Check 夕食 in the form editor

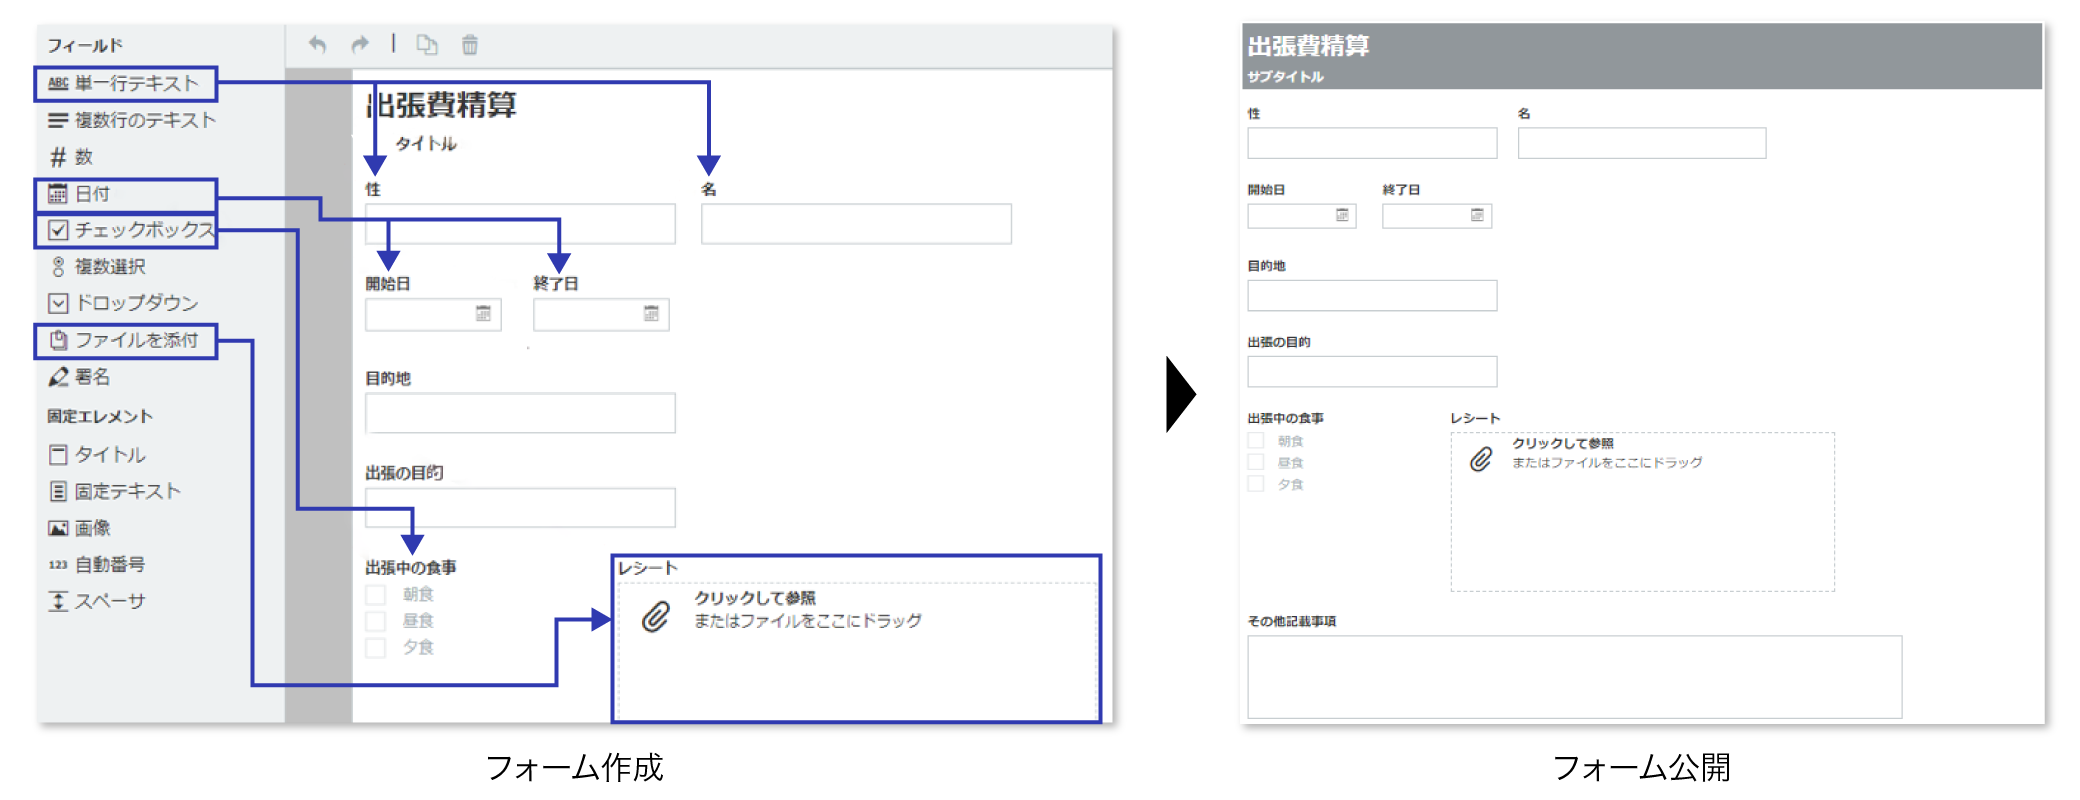(376, 648)
